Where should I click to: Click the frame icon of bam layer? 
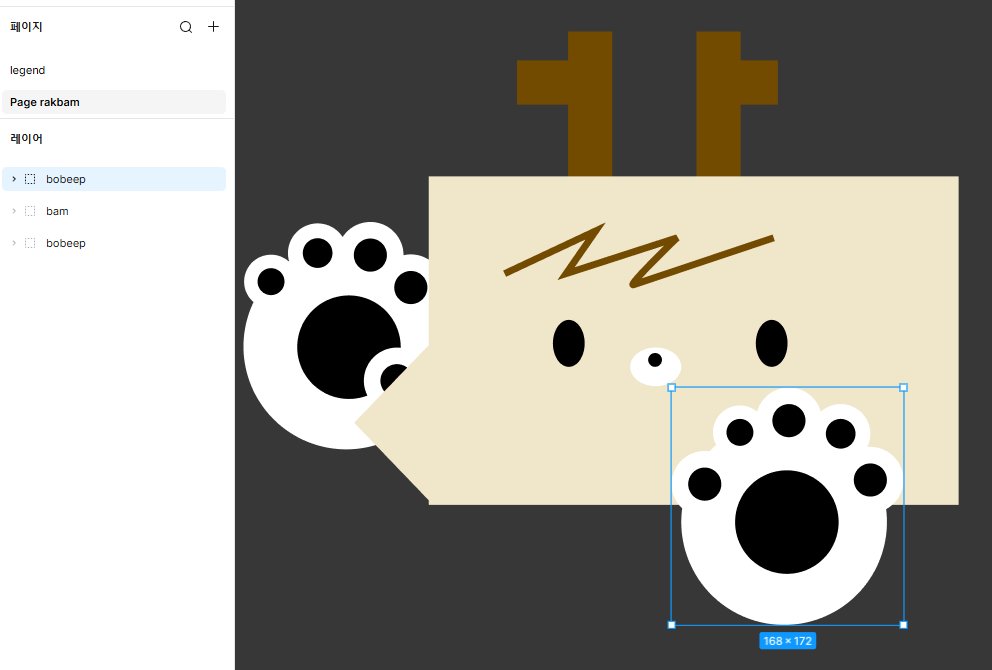click(30, 211)
